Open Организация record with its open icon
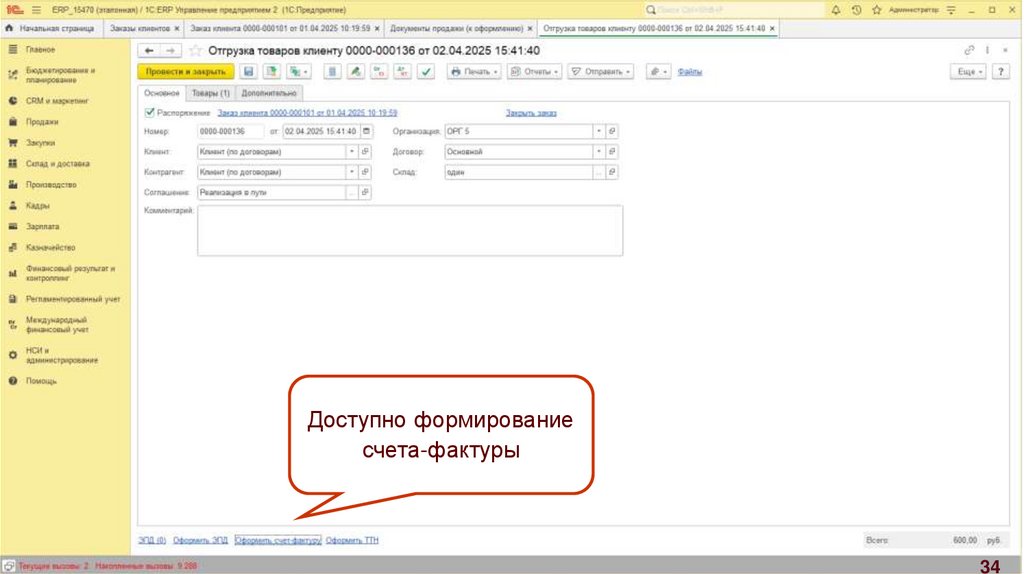 (612, 131)
